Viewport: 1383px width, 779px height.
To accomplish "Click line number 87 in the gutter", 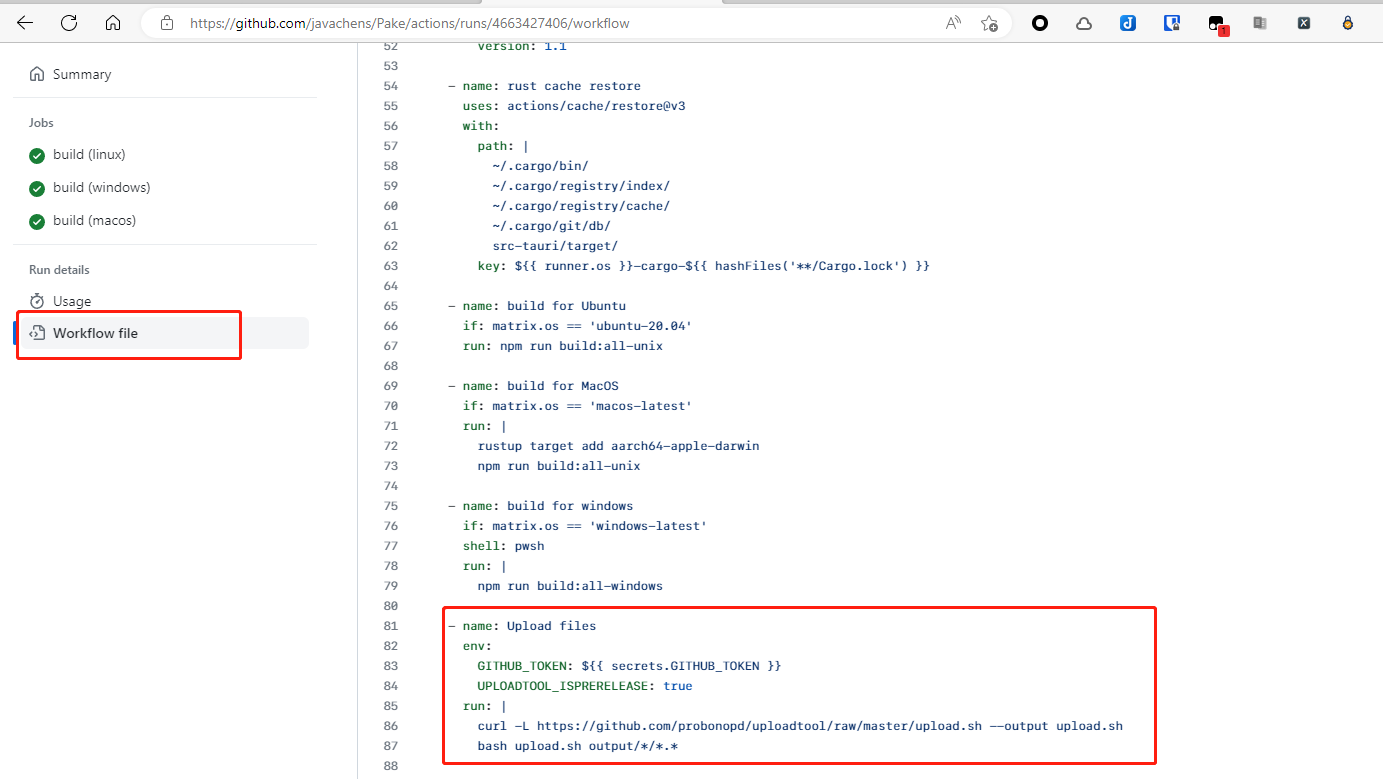I will point(390,746).
